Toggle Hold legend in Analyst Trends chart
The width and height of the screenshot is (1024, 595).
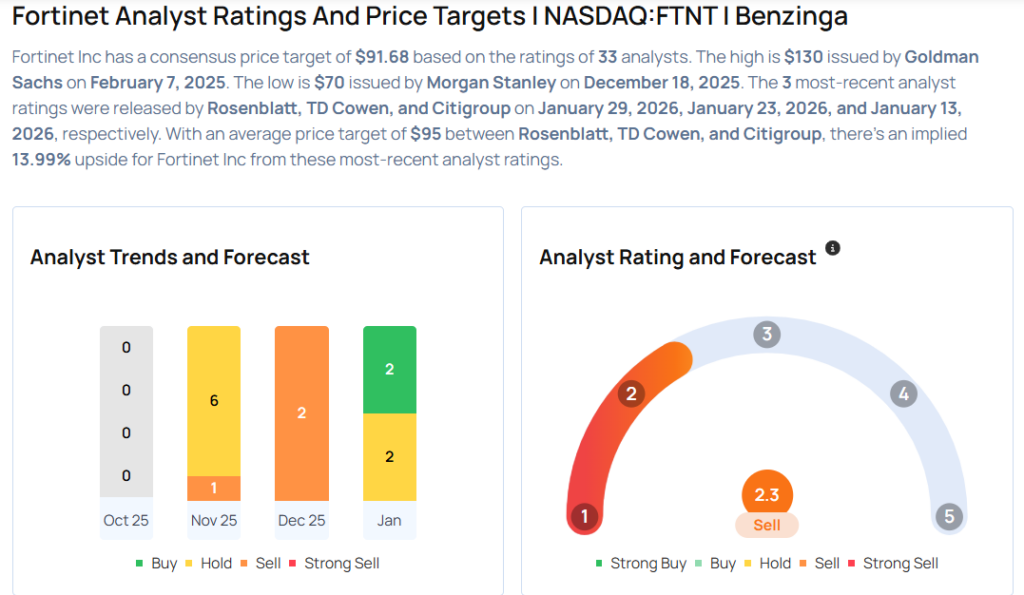tap(208, 563)
